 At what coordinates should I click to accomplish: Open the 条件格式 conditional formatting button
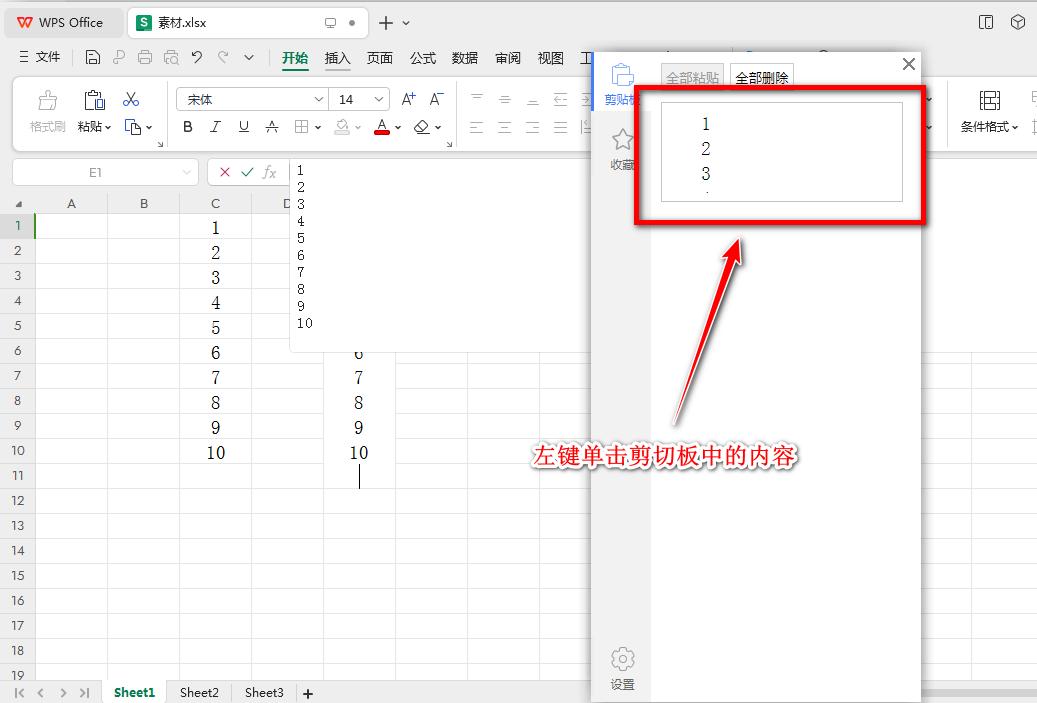[x=989, y=111]
